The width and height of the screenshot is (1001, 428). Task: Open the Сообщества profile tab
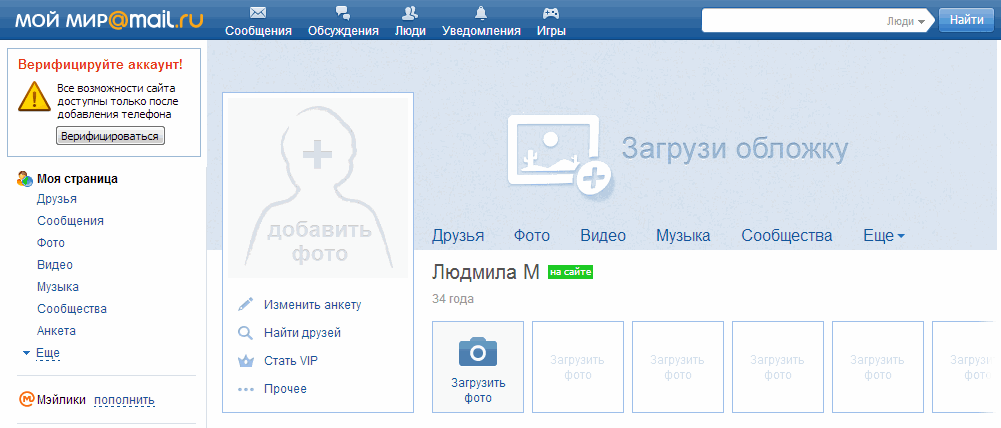coord(786,236)
